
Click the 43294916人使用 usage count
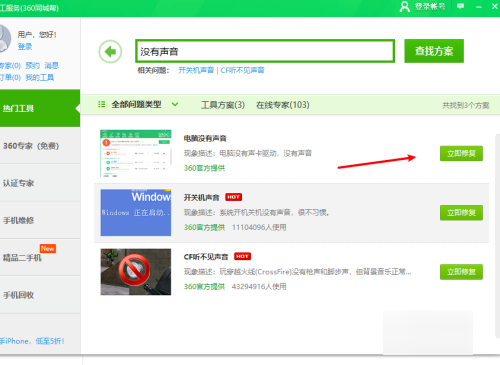(x=259, y=286)
